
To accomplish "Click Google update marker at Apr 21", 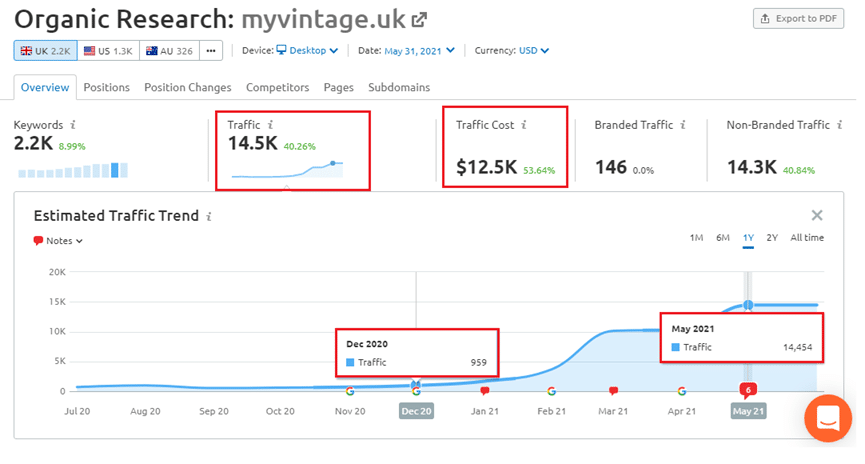I will [682, 391].
